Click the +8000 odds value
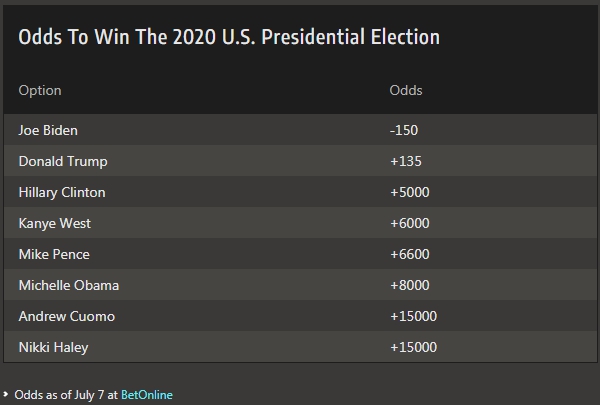Image resolution: width=600 pixels, height=405 pixels. tap(409, 285)
